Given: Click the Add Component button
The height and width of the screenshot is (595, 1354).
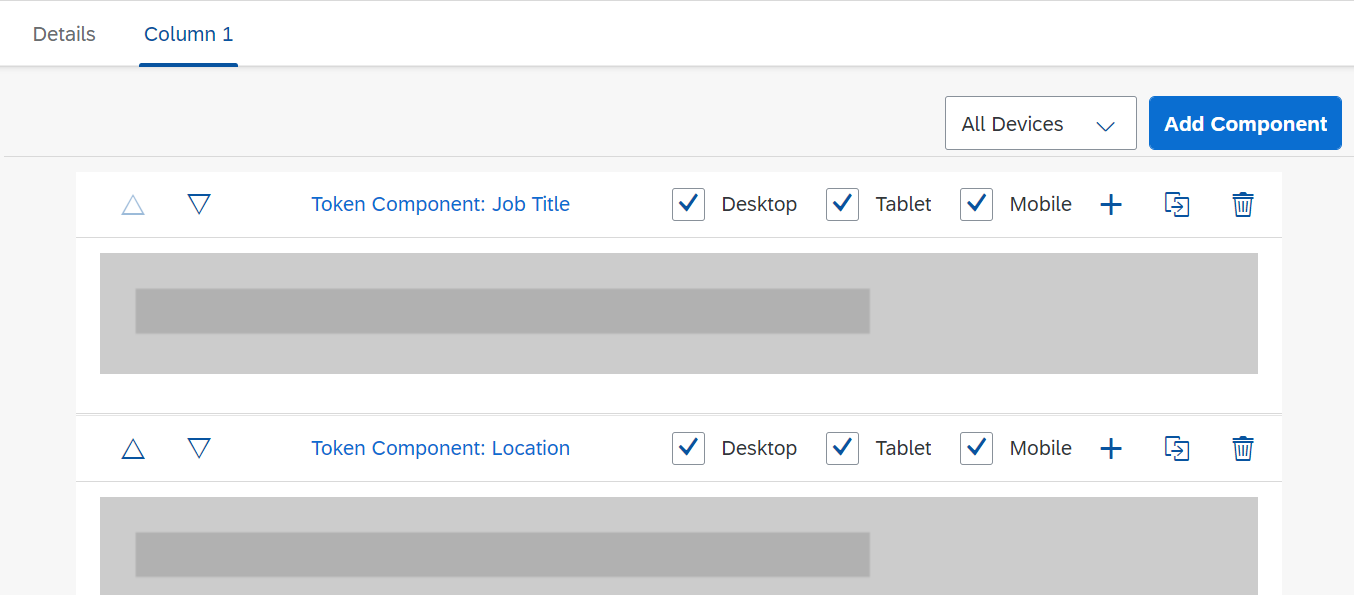Looking at the screenshot, I should click(1245, 124).
